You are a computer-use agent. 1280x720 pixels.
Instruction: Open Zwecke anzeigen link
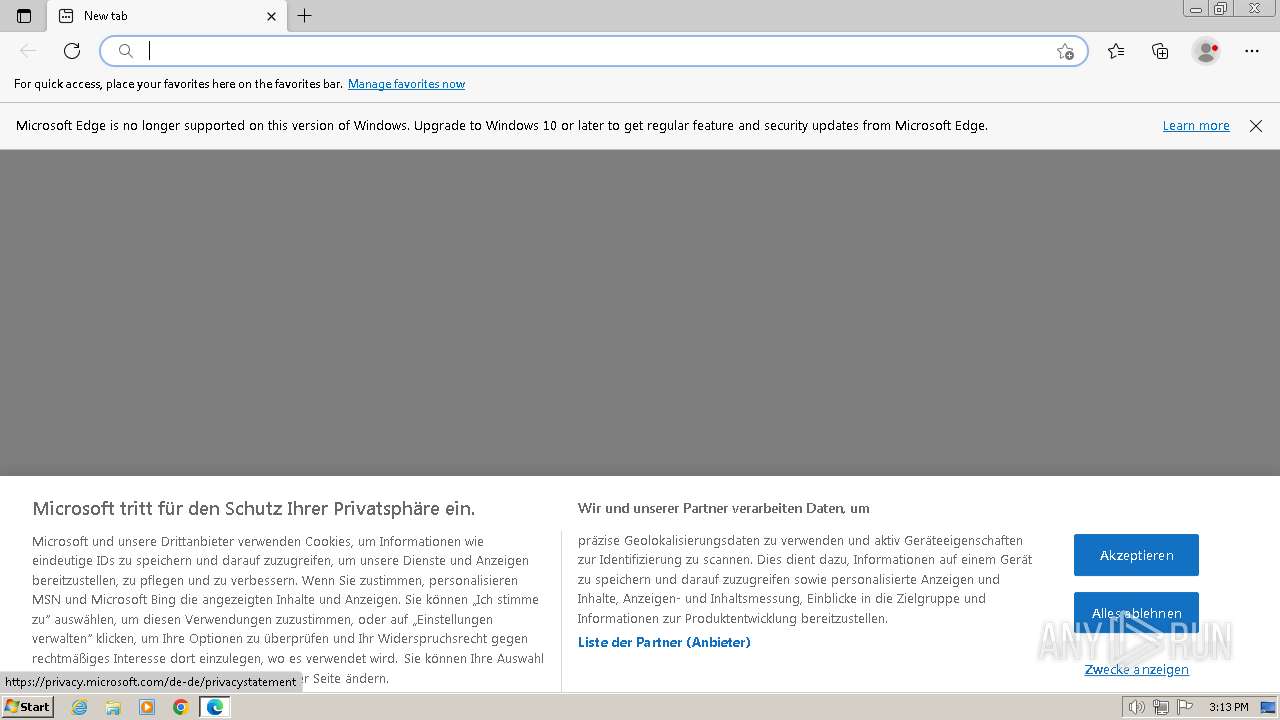[1137, 670]
